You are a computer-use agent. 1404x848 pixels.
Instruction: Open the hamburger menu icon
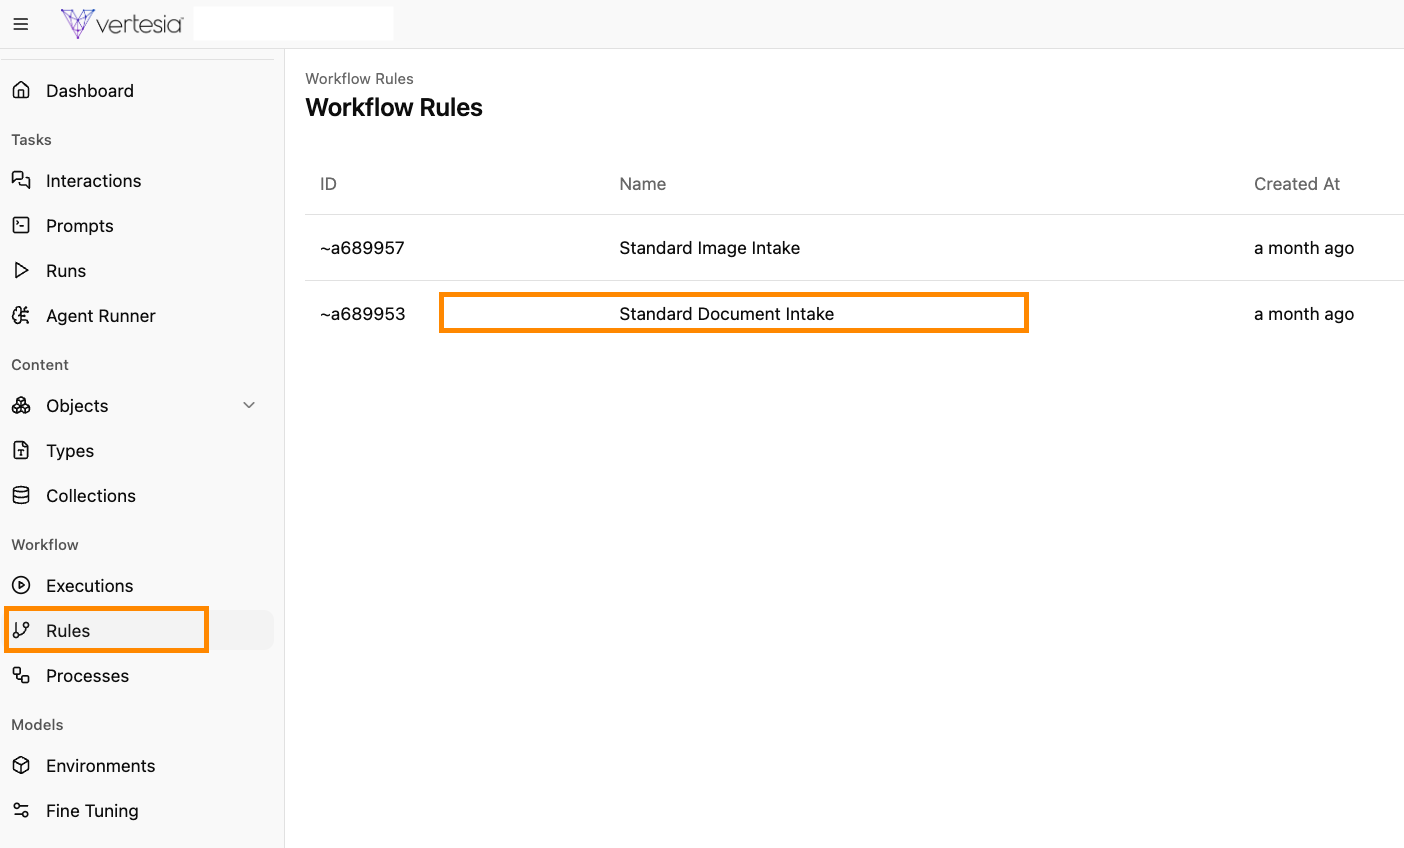(x=21, y=24)
